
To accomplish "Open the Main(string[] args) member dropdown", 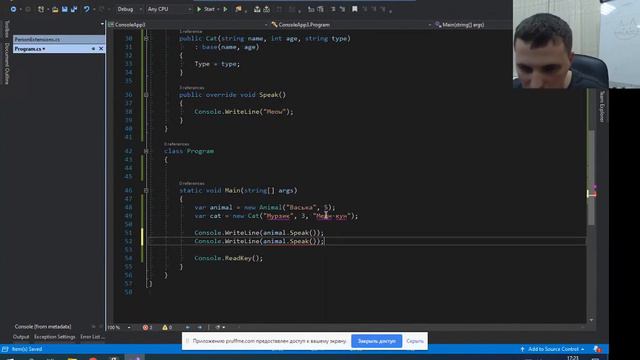I will point(473,25).
